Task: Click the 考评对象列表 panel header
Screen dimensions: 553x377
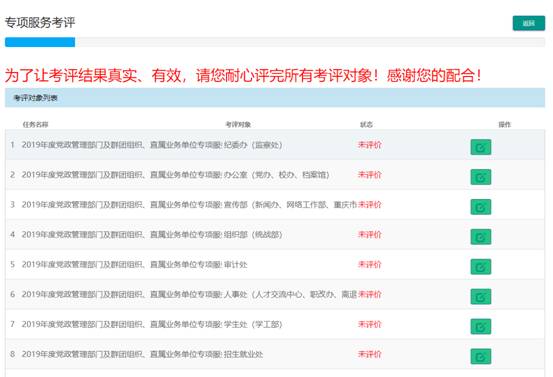Action: pyautogui.click(x=275, y=98)
